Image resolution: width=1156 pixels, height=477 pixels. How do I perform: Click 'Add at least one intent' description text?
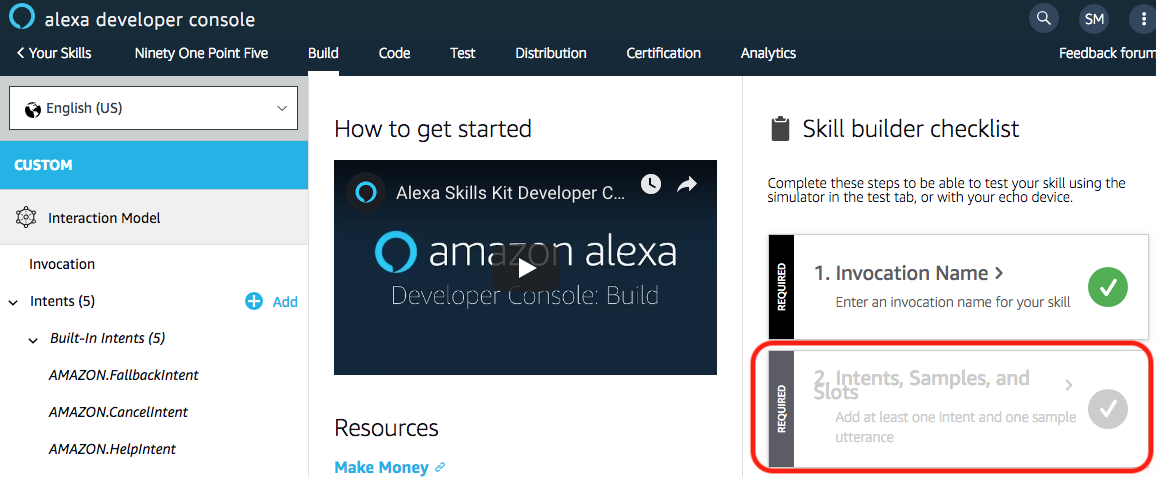click(955, 427)
